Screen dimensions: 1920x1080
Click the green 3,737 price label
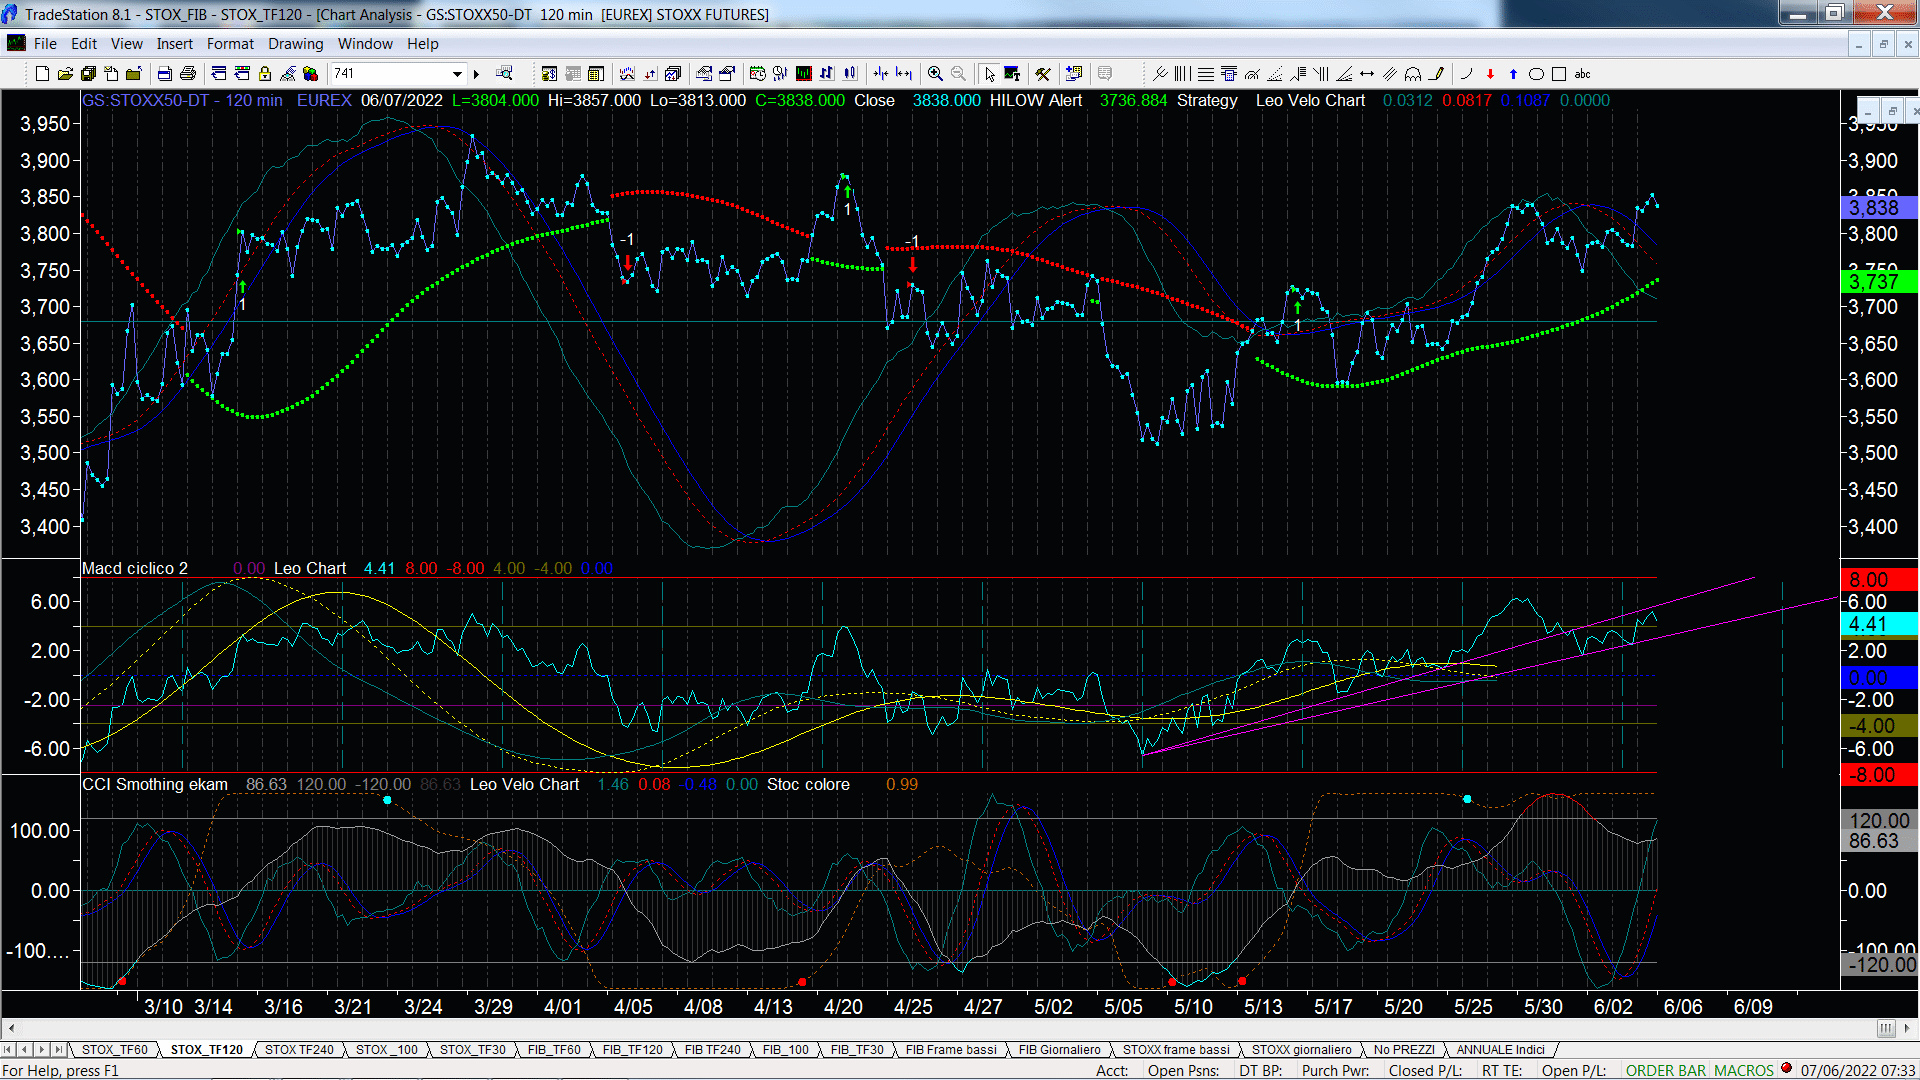pyautogui.click(x=1878, y=282)
